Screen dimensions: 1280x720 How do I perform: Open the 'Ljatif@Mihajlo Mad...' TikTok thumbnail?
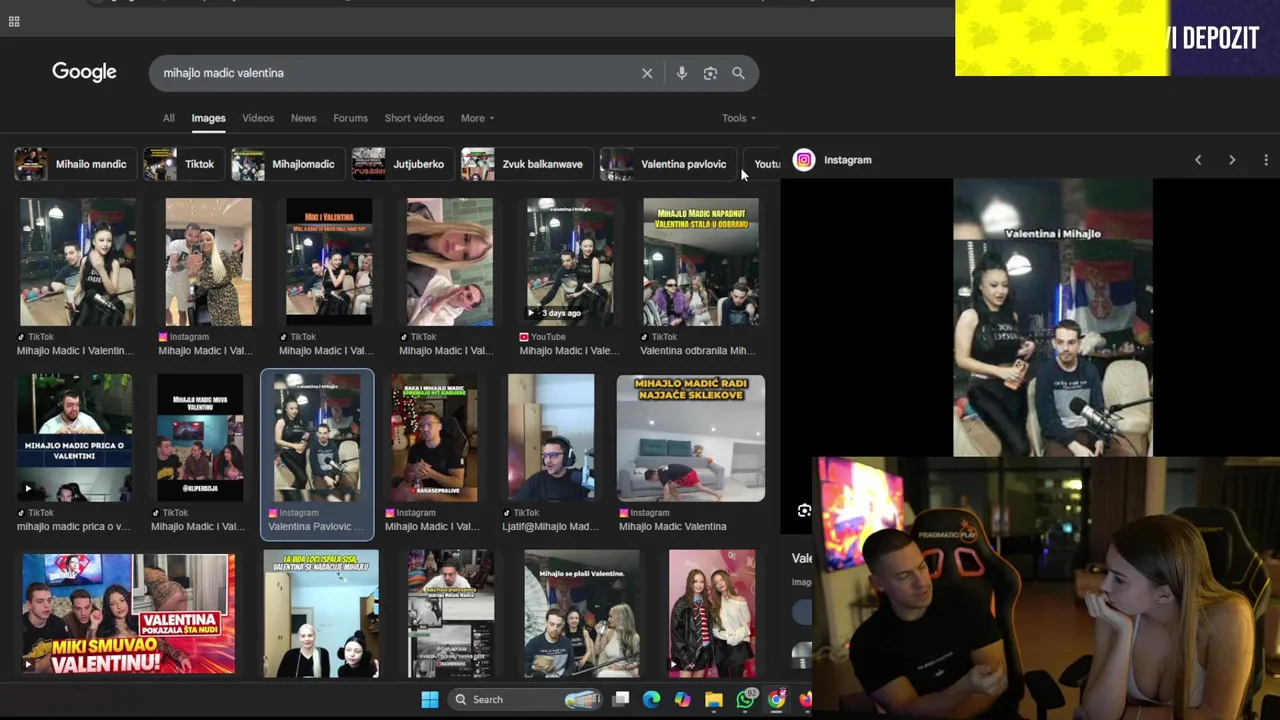pyautogui.click(x=551, y=438)
